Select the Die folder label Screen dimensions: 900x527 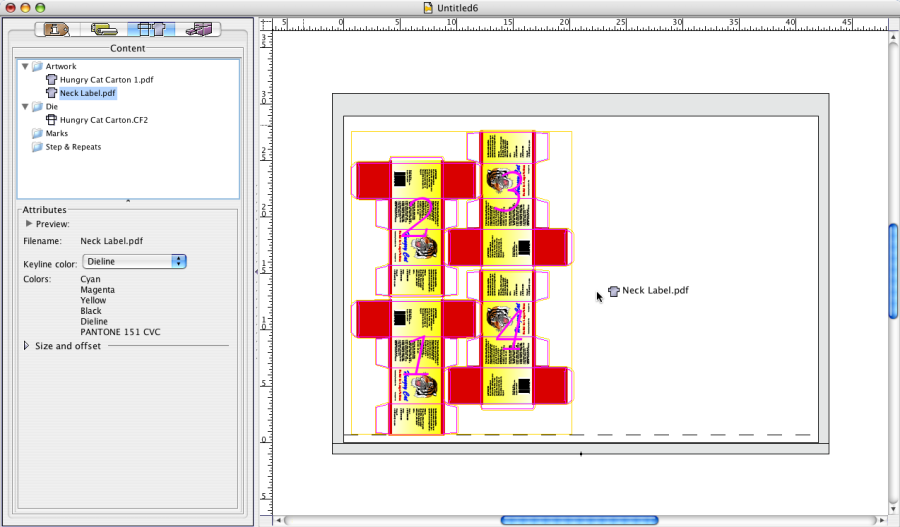point(52,107)
